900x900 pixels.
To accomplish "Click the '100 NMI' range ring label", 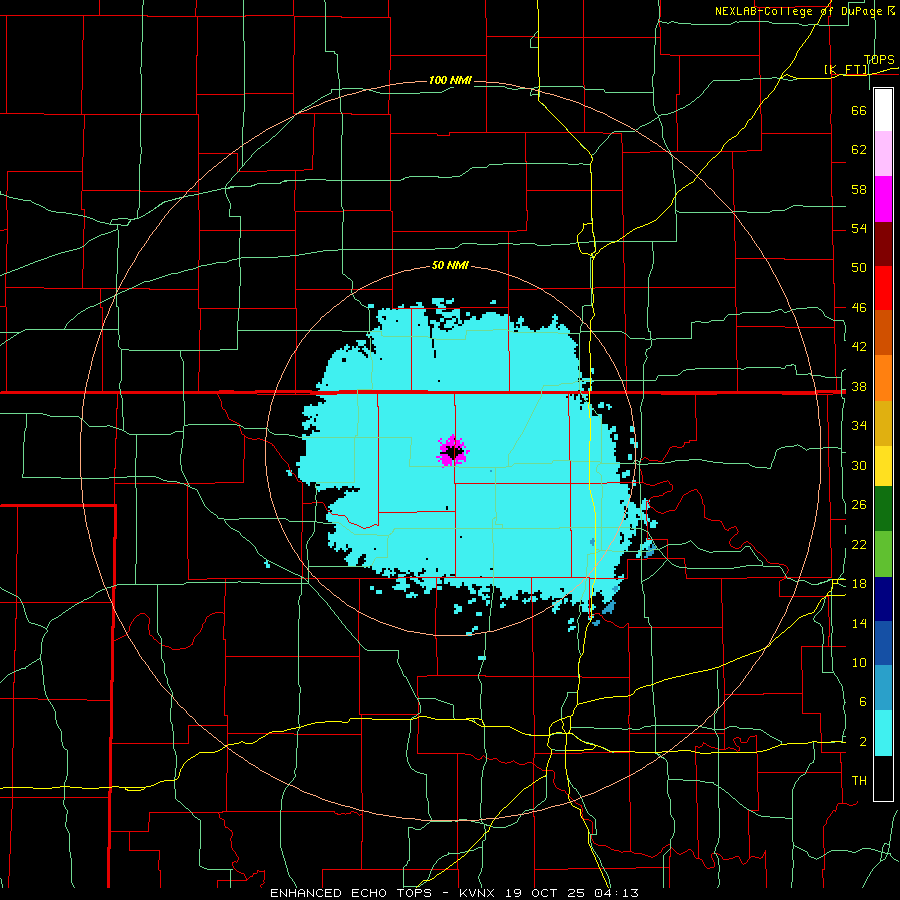I will pos(450,80).
